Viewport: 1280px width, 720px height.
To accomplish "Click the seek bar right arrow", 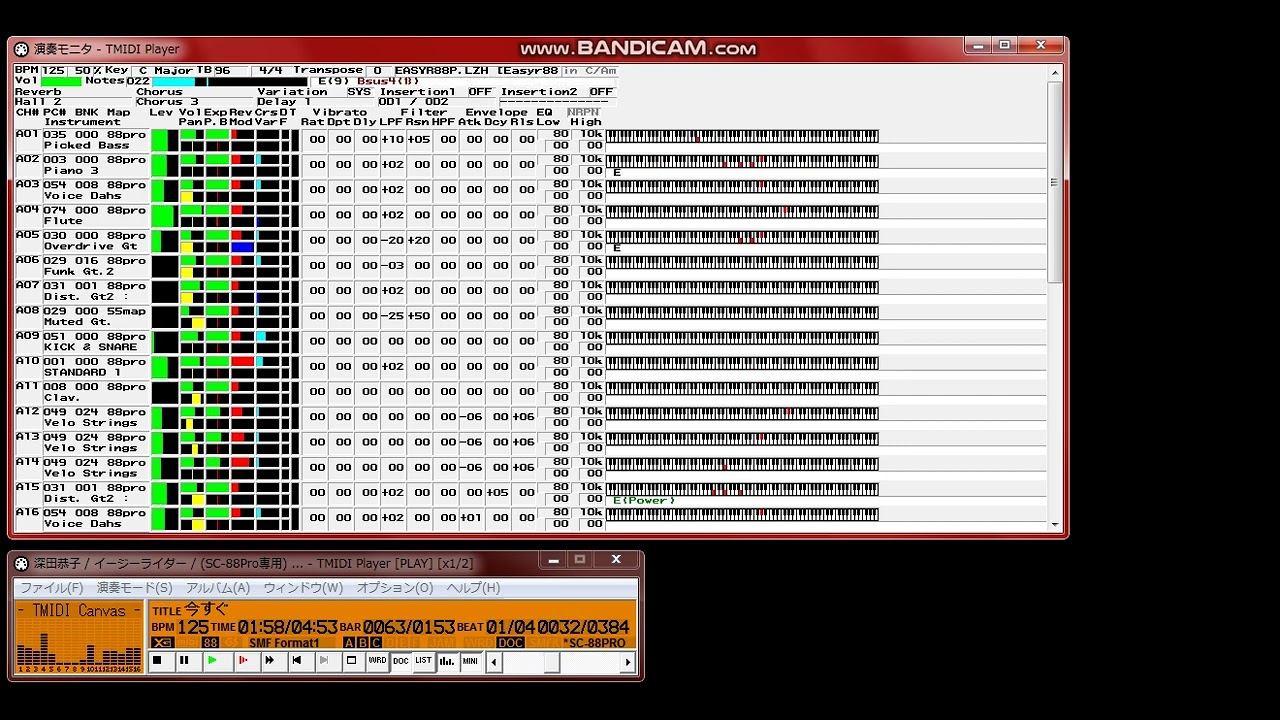I will coord(628,662).
